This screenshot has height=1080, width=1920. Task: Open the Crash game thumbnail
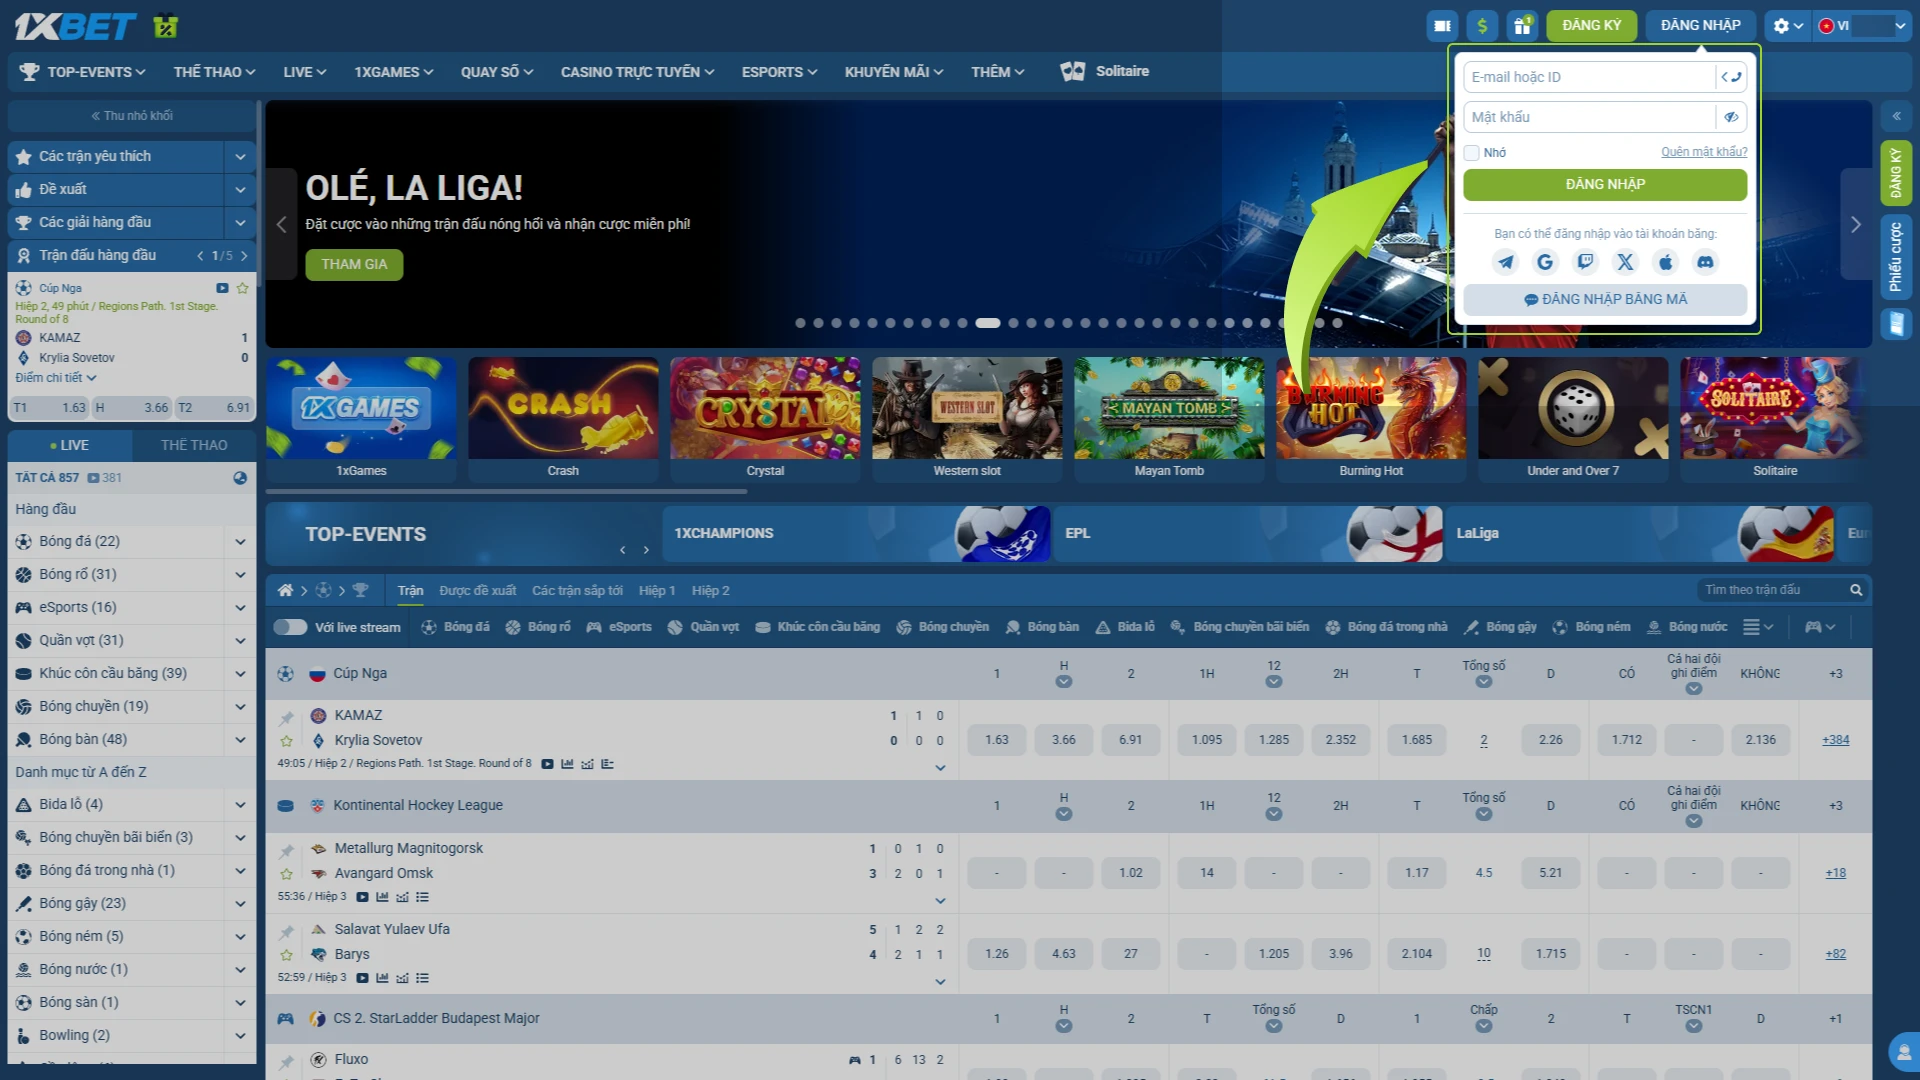click(563, 420)
